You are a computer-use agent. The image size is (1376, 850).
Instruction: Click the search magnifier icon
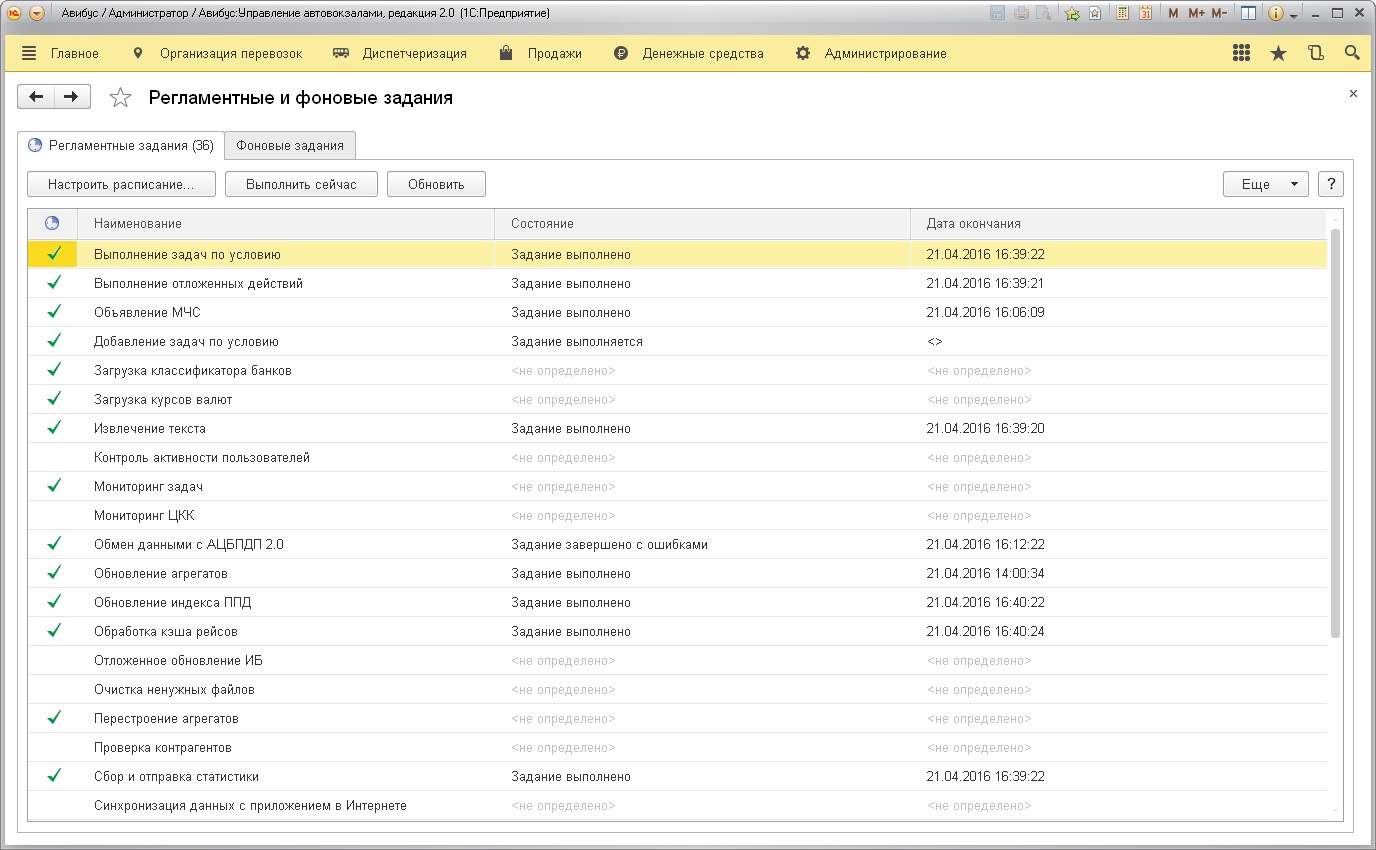1352,54
